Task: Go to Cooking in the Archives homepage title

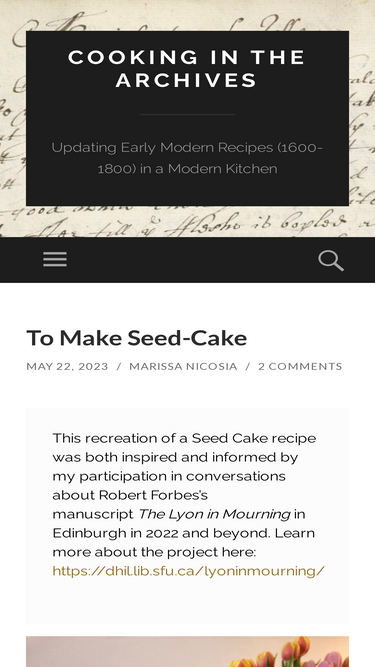Action: click(x=187, y=68)
